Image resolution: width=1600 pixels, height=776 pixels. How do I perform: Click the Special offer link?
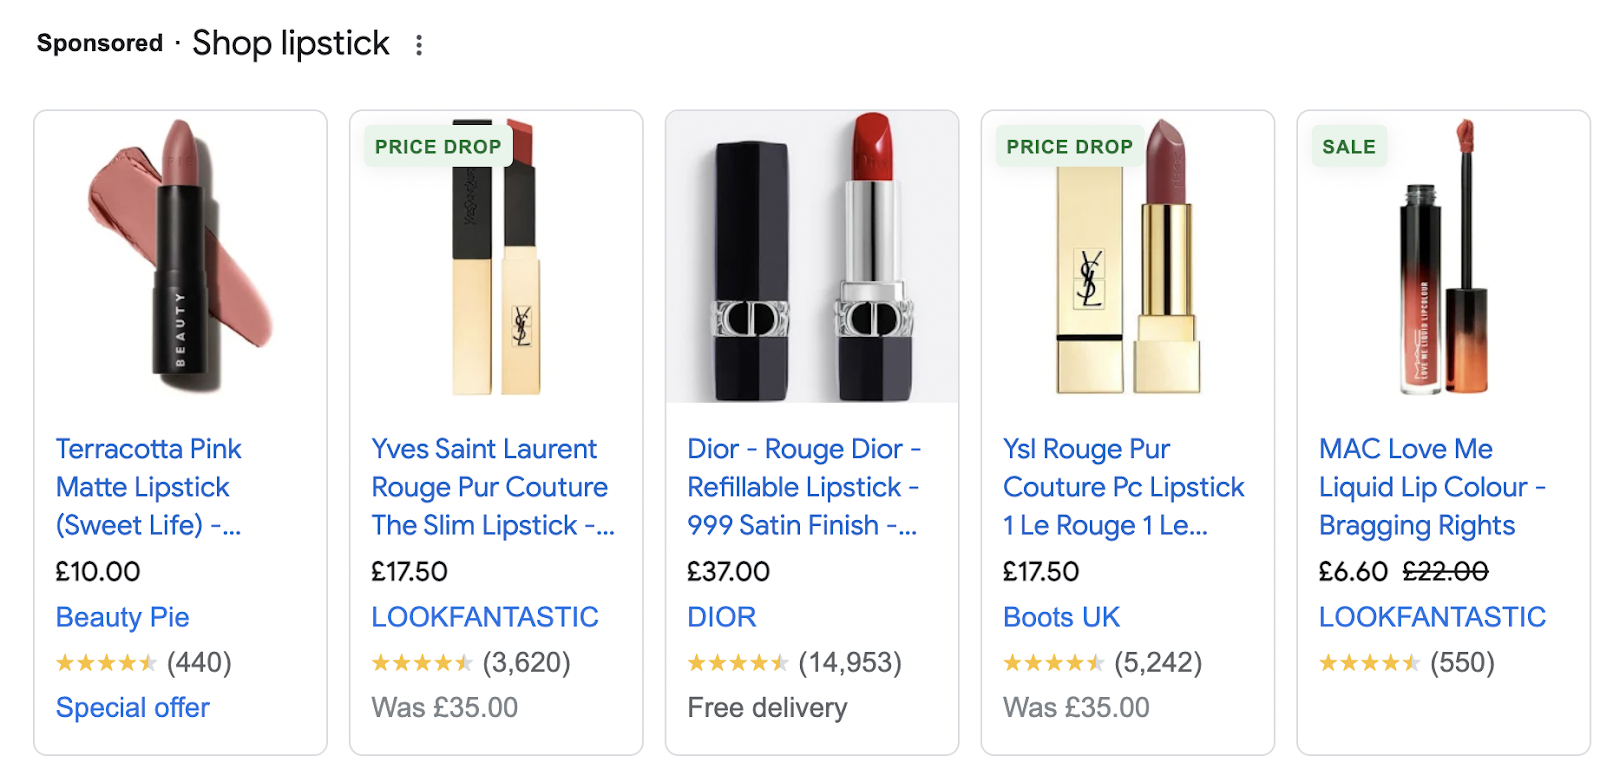[133, 708]
